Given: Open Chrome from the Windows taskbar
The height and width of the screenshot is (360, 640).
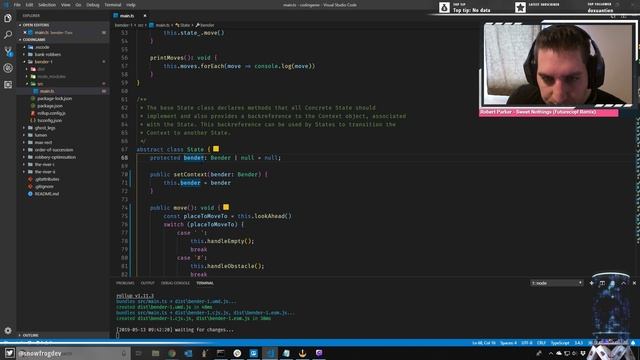Looking at the screenshot, I should pos(172,353).
